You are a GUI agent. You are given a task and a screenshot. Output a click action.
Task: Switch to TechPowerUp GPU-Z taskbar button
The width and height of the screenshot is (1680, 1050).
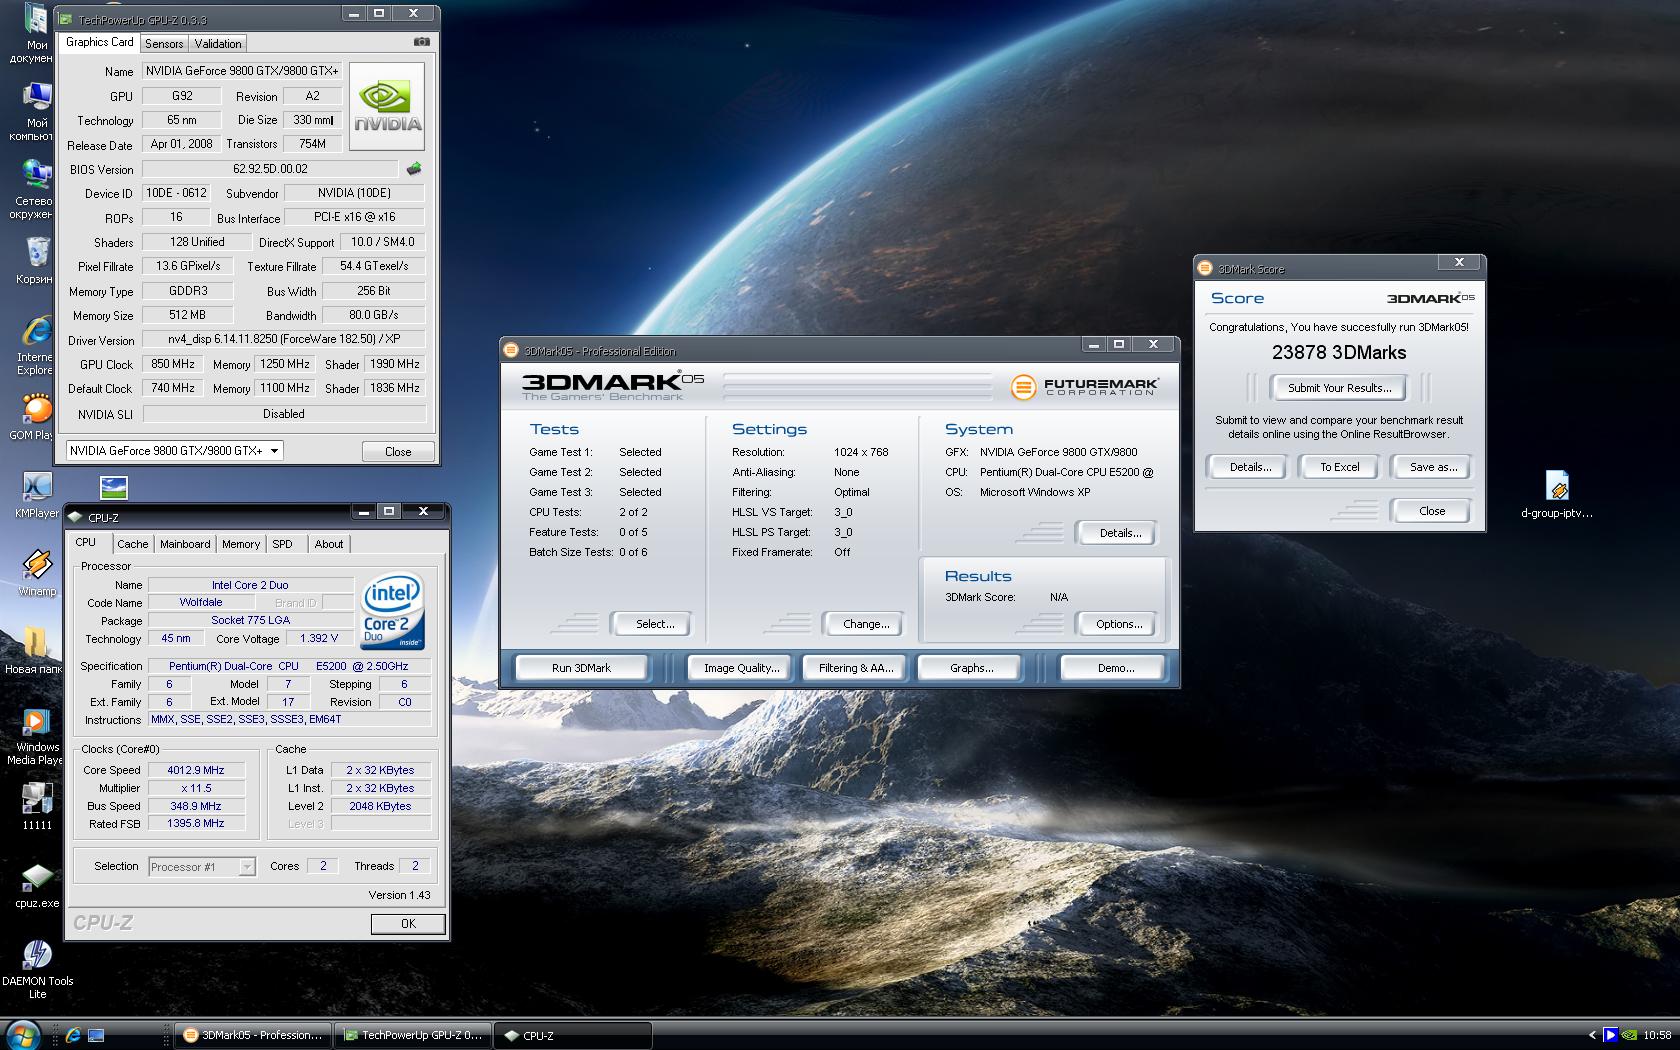[413, 1035]
